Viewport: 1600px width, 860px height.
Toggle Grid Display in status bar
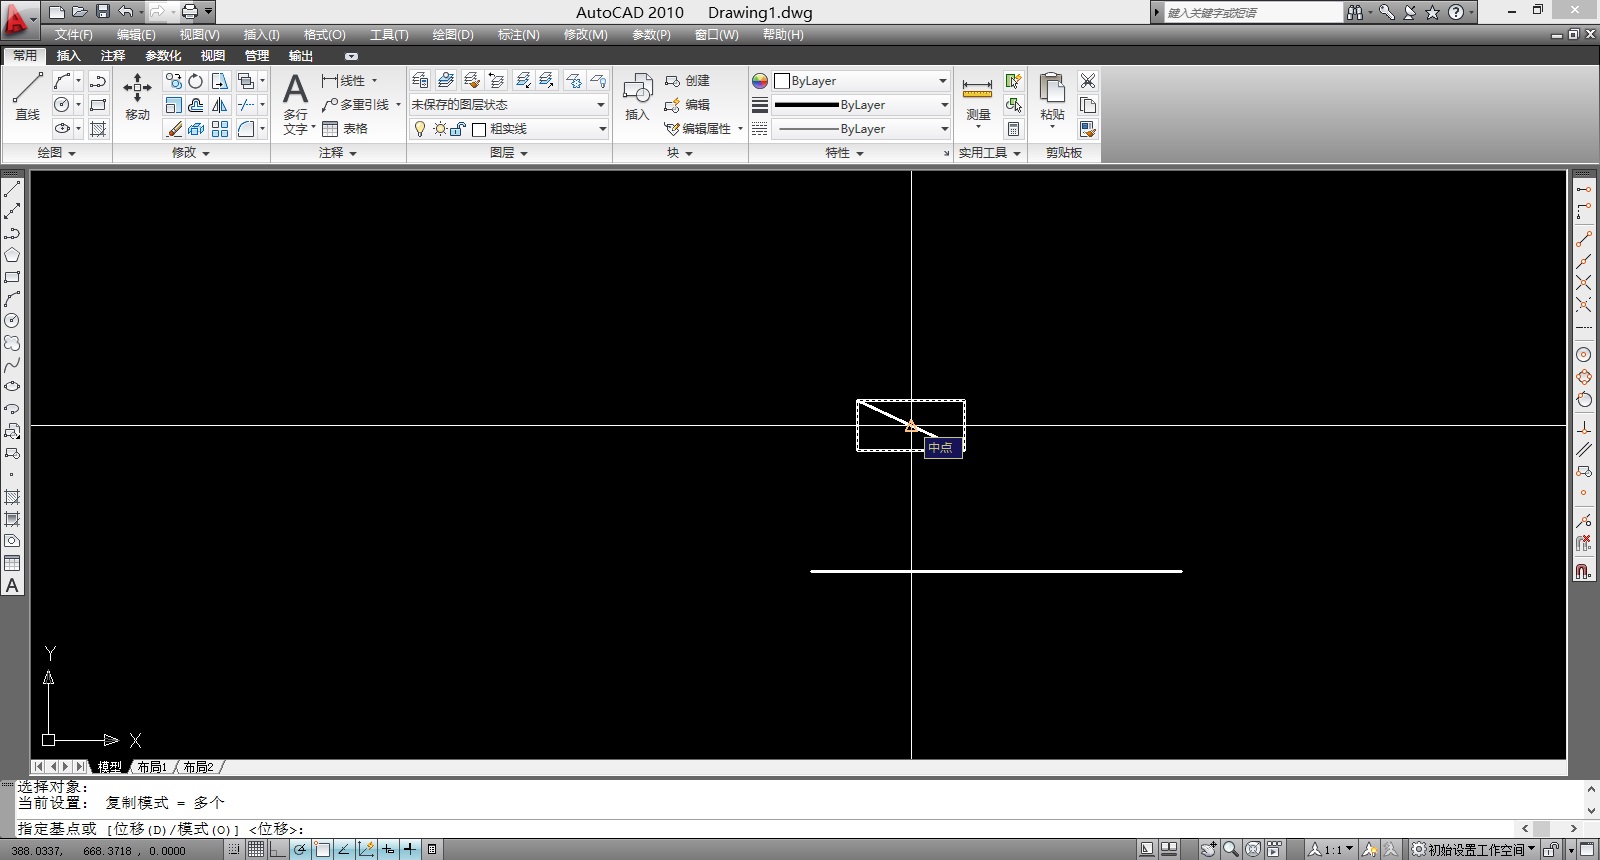click(x=256, y=849)
